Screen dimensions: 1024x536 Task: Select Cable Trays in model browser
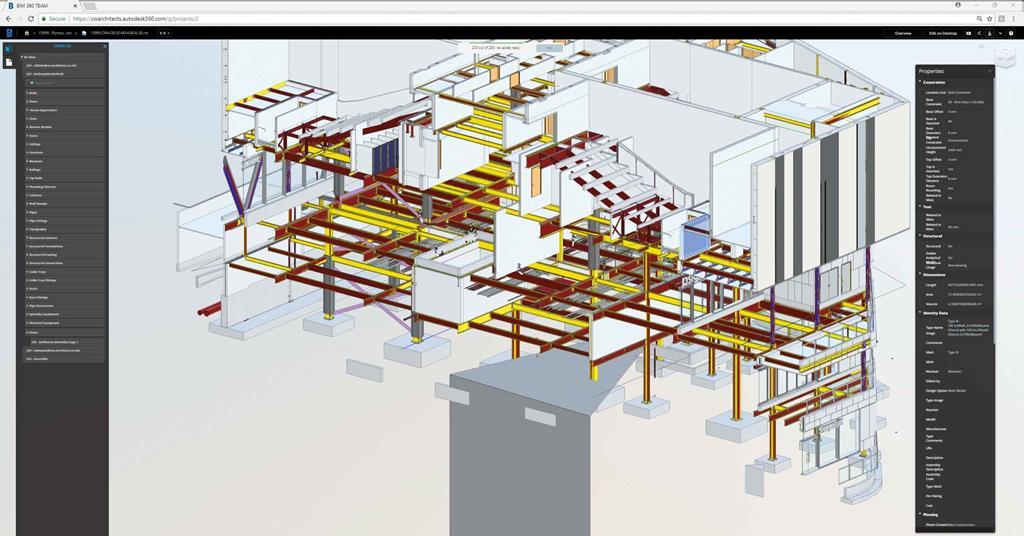[x=64, y=272]
